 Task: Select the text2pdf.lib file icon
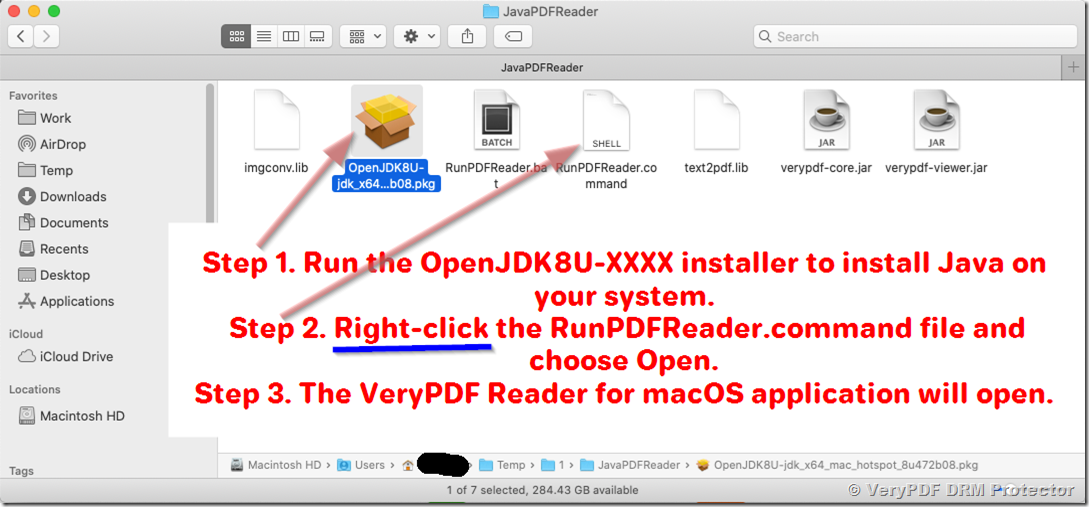coord(716,120)
